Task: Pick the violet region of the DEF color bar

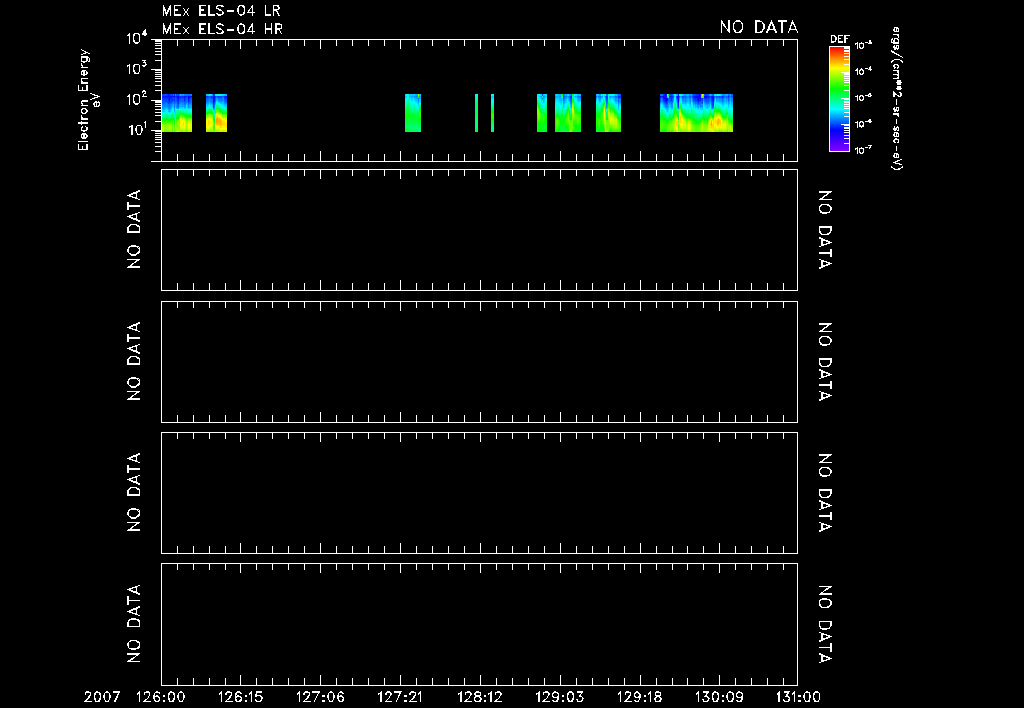Action: click(839, 145)
